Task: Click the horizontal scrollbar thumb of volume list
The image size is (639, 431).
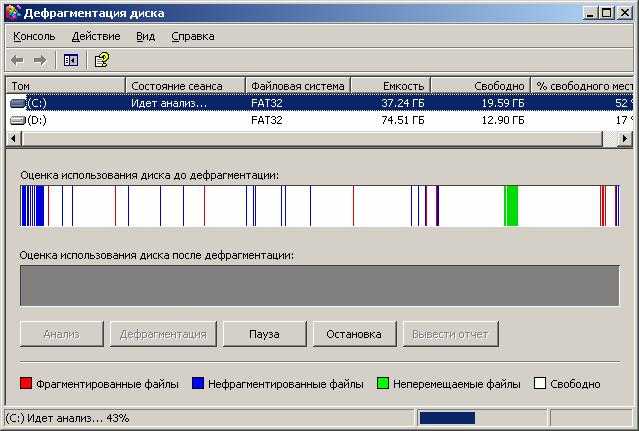Action: click(312, 139)
